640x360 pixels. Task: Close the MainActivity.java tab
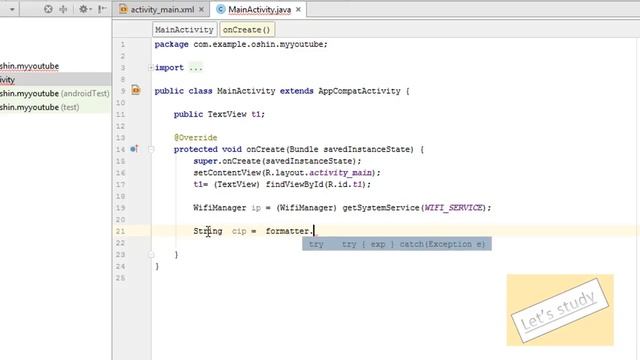[298, 9]
